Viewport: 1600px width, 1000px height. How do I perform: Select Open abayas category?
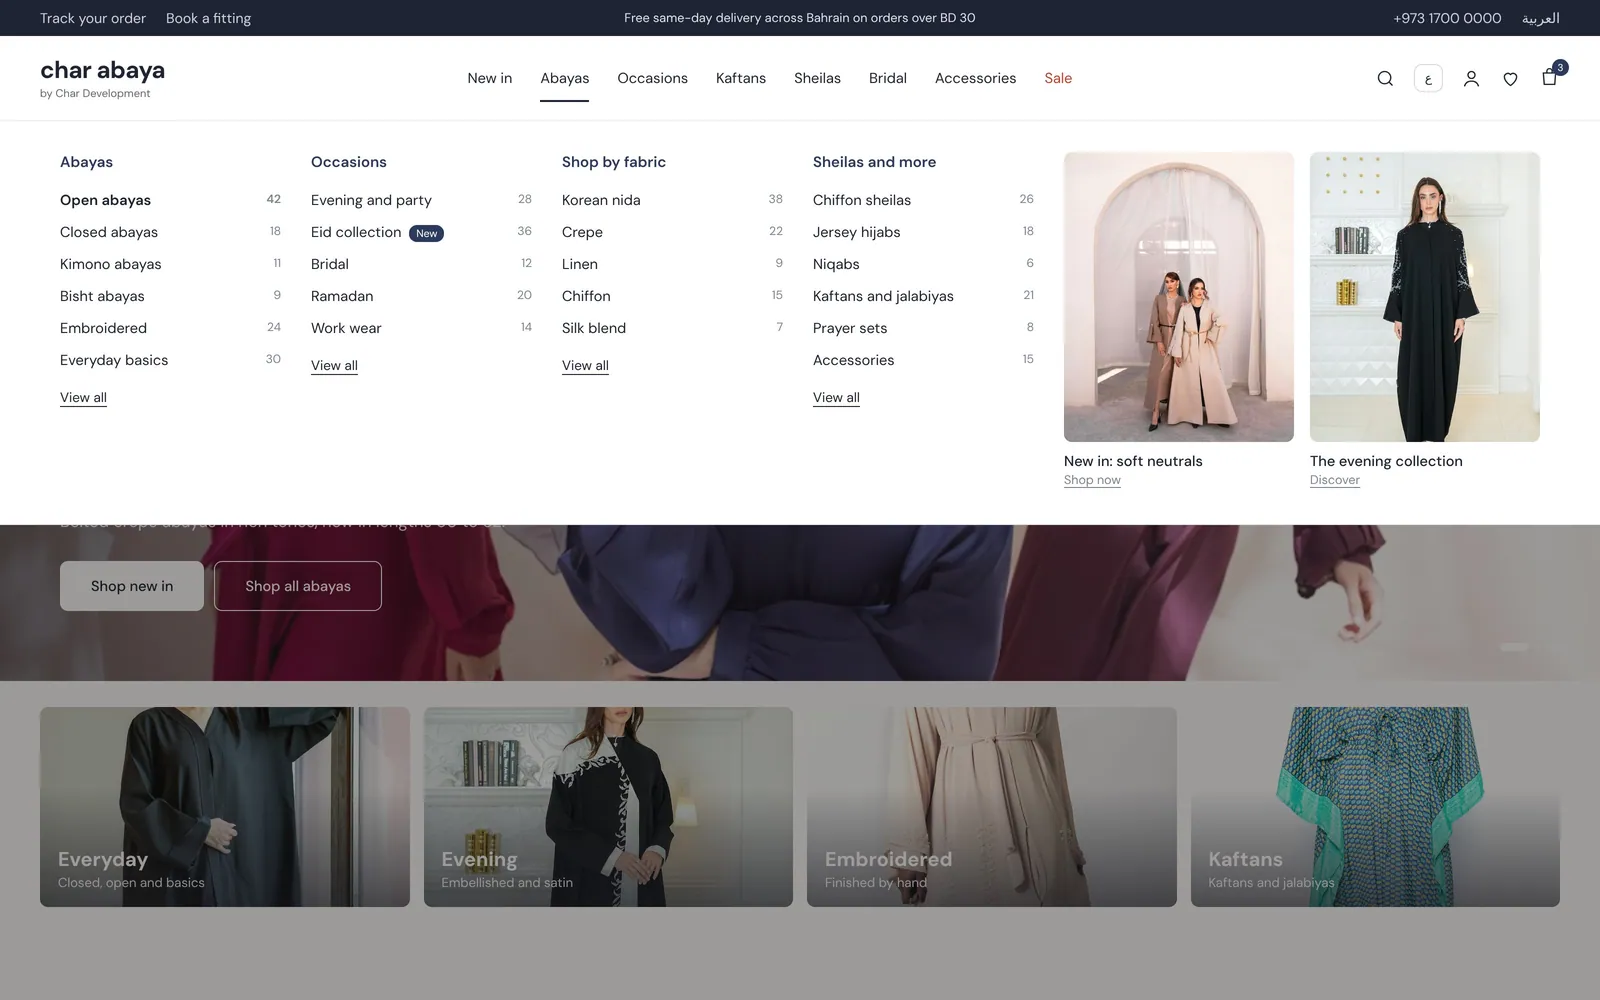pos(170,200)
